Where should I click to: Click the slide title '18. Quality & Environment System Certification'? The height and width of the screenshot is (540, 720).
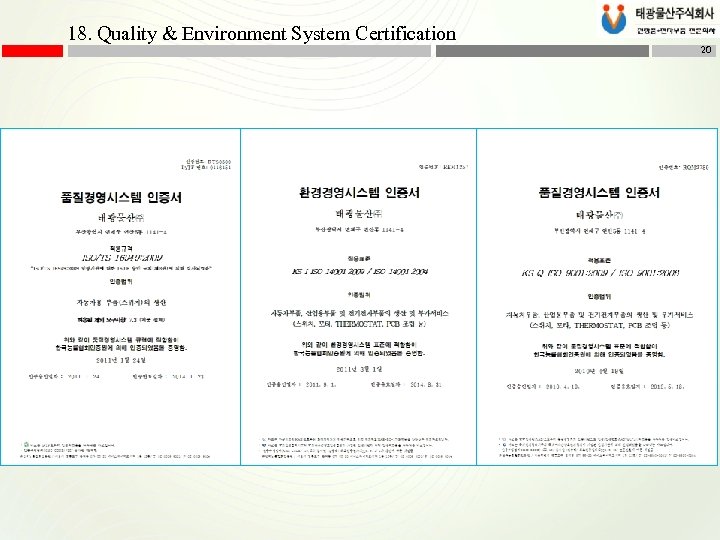pos(262,34)
